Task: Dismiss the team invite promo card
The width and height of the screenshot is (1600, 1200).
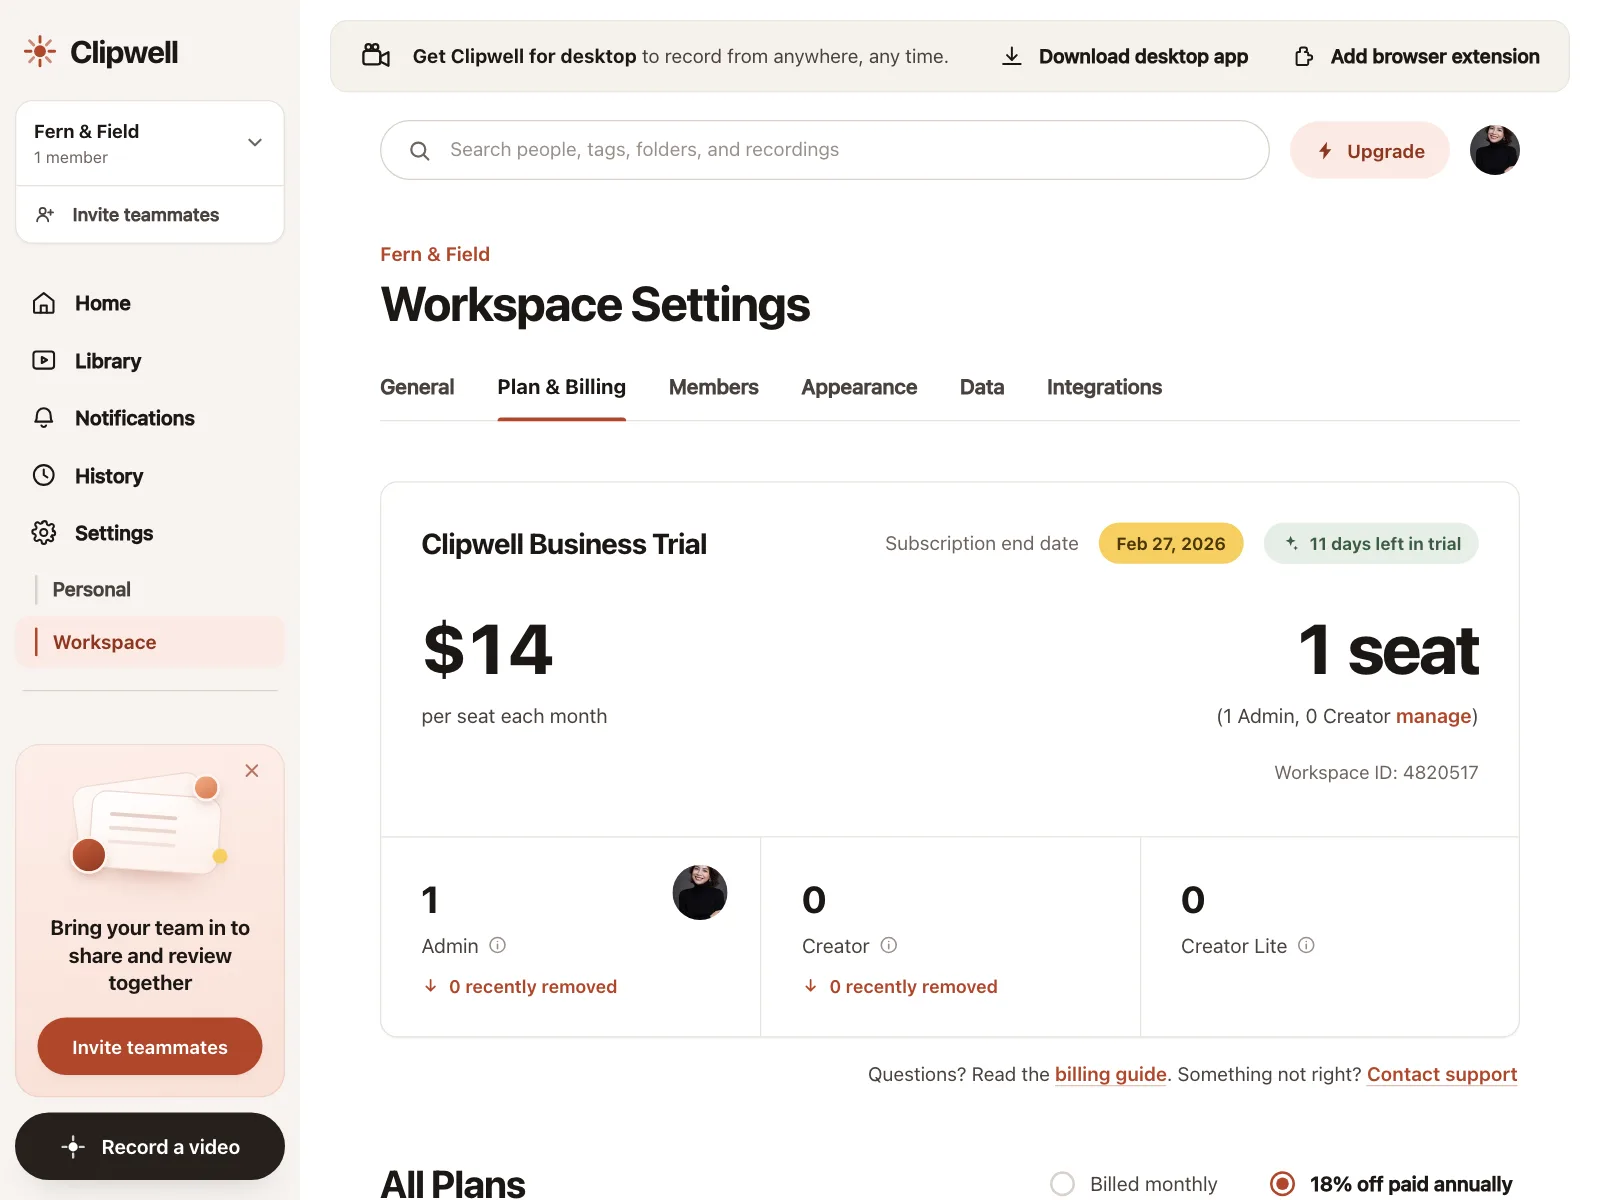Action: click(252, 771)
